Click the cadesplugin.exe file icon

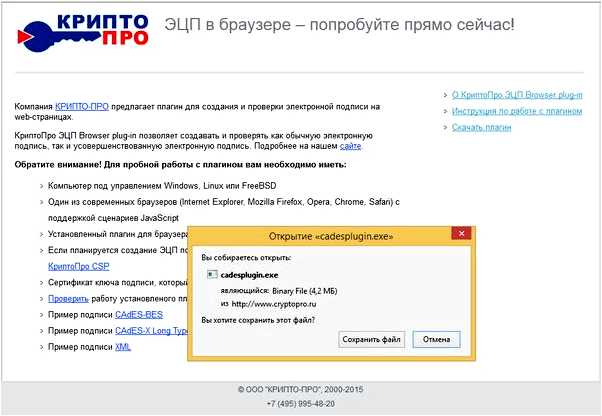pos(212,275)
